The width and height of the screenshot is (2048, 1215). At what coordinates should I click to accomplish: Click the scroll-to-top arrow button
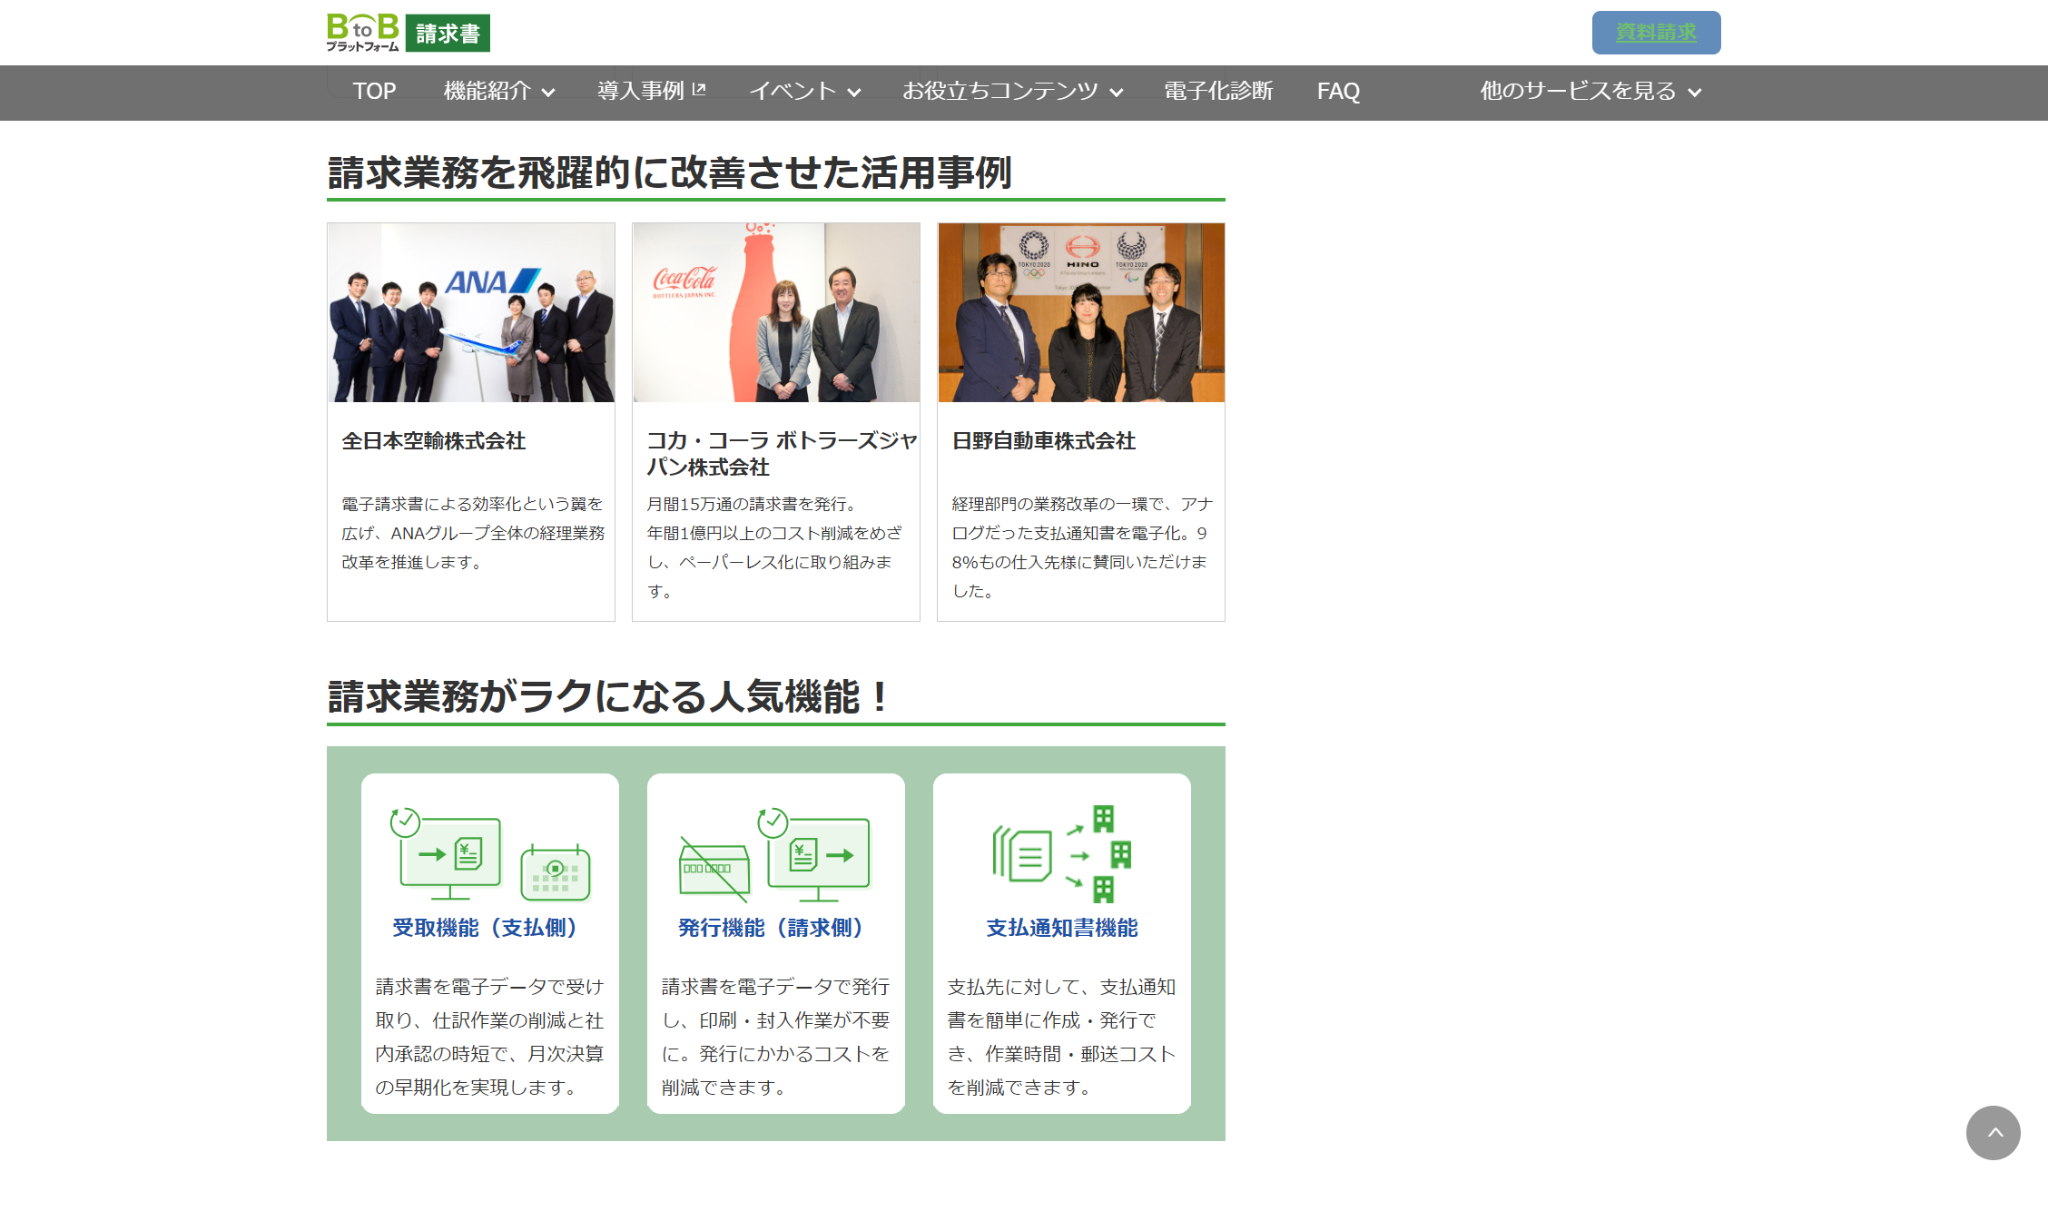pos(1993,1133)
